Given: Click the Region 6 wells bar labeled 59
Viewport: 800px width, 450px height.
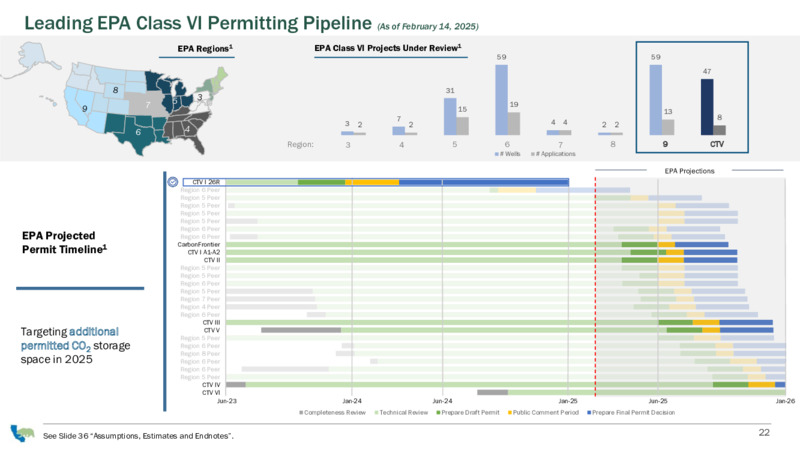Looking at the screenshot, I should pos(502,99).
